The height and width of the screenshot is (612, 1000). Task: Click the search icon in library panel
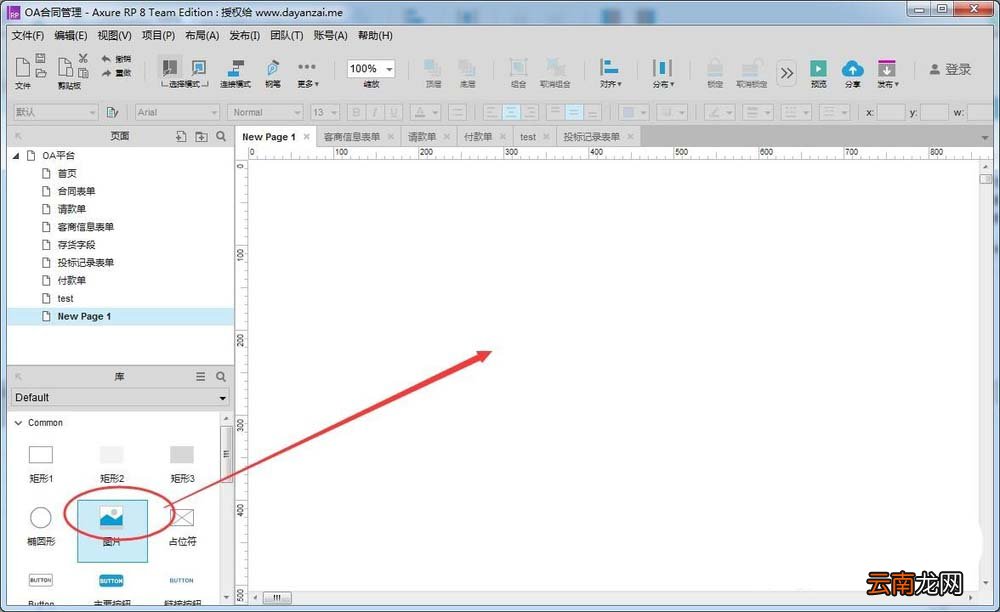click(x=221, y=377)
